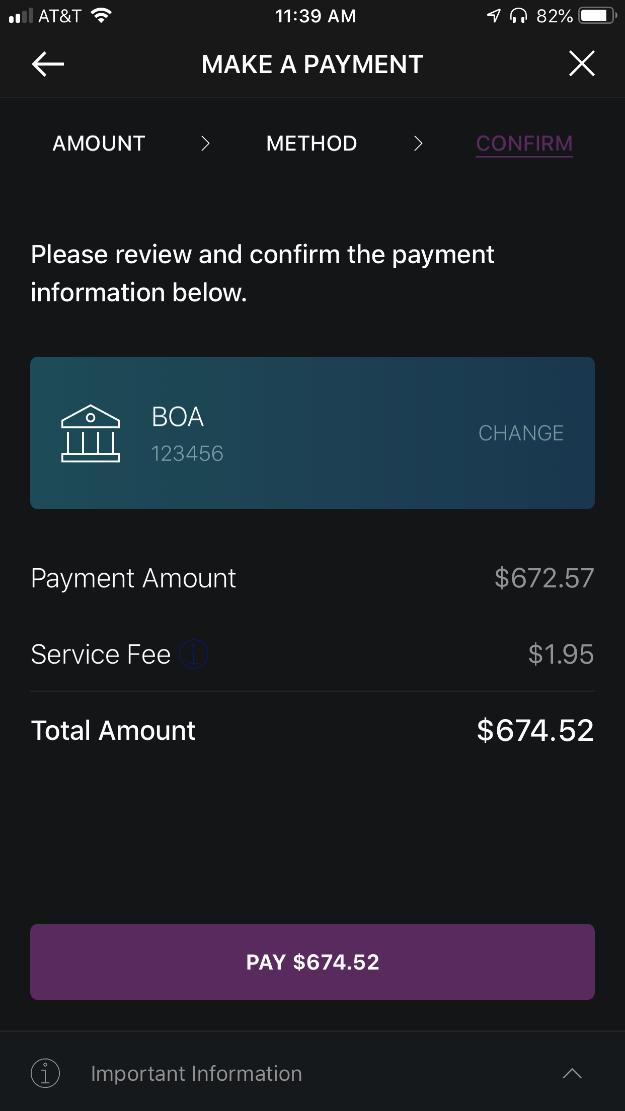Go to the Method step
The height and width of the screenshot is (1111, 625).
tap(311, 143)
